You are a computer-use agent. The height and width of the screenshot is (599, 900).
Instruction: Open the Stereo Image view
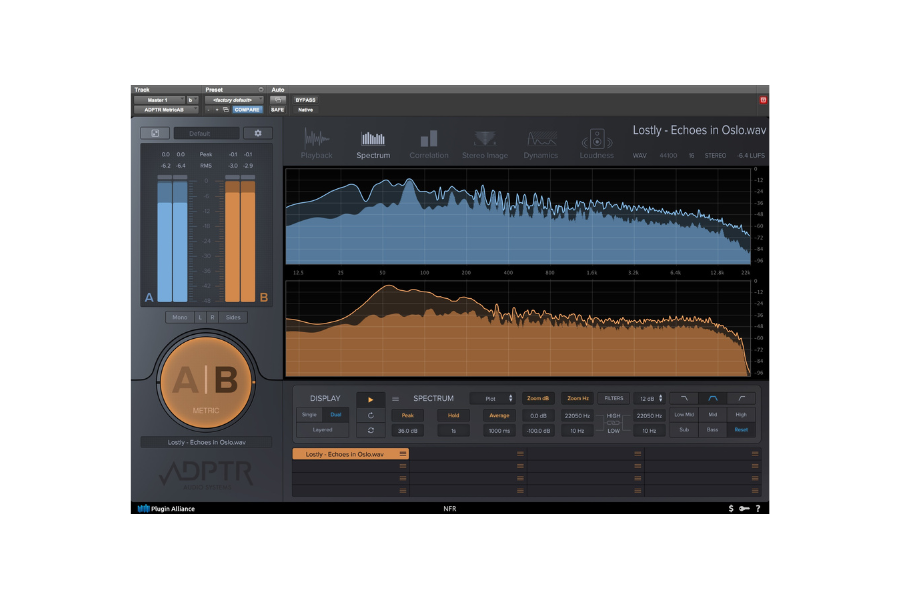485,143
